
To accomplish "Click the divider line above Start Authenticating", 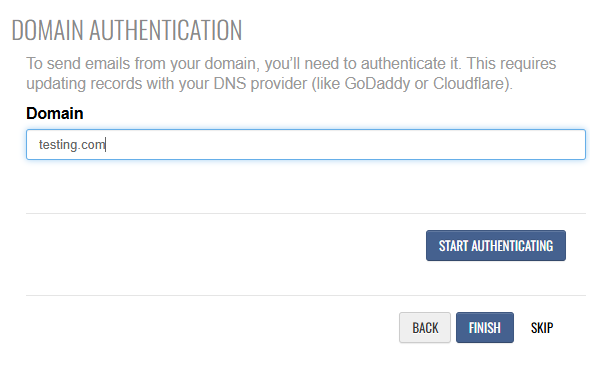I will [306, 213].
